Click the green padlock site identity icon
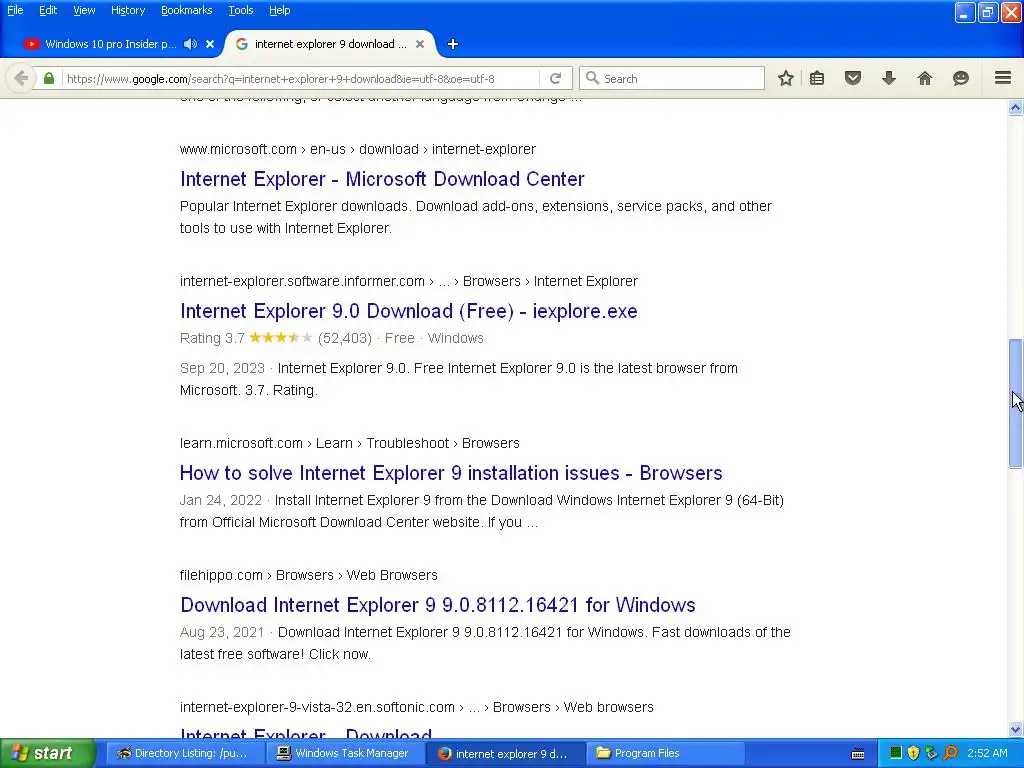1024x768 pixels. 49,78
